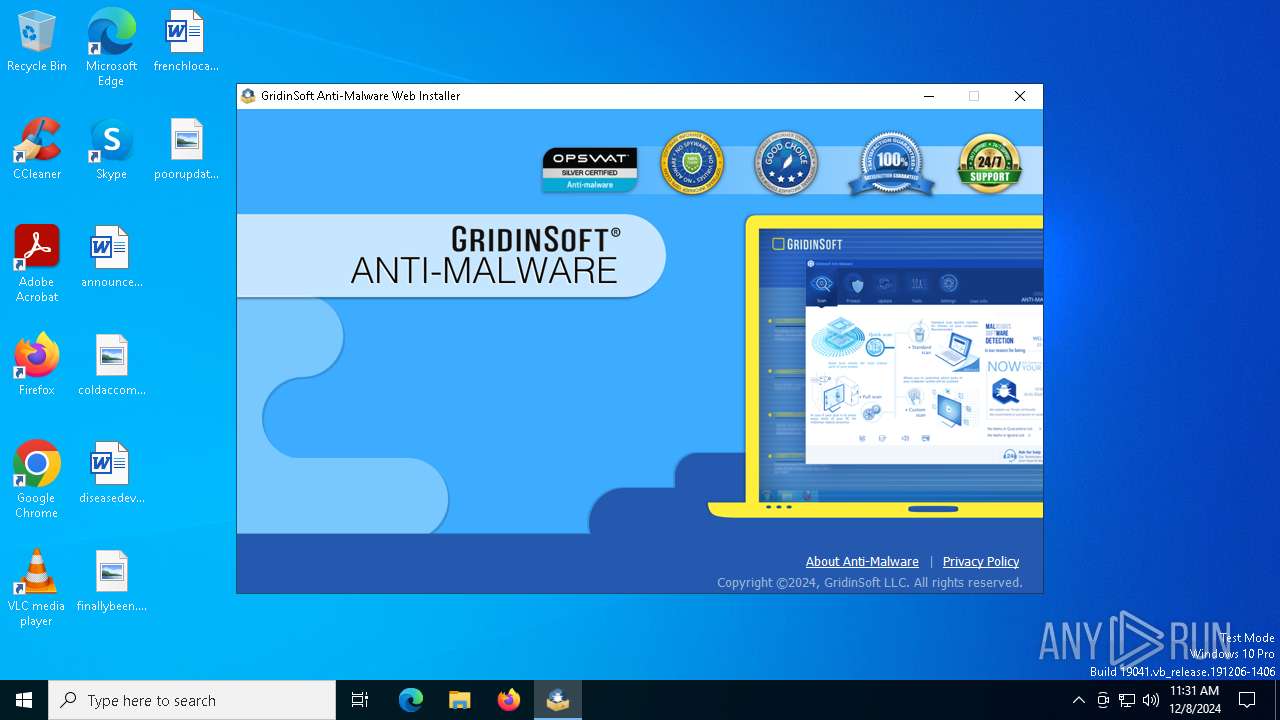Launch Firefox from the desktop icon
1280x720 pixels.
point(37,366)
